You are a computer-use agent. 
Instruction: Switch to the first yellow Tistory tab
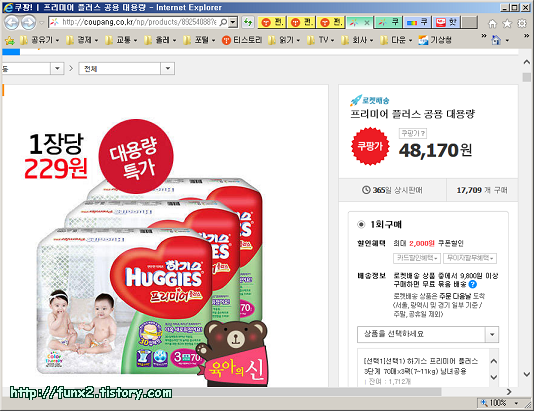[272, 22]
